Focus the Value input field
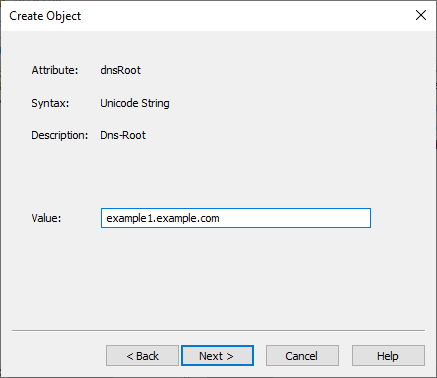This screenshot has height=378, width=437. pyautogui.click(x=236, y=218)
